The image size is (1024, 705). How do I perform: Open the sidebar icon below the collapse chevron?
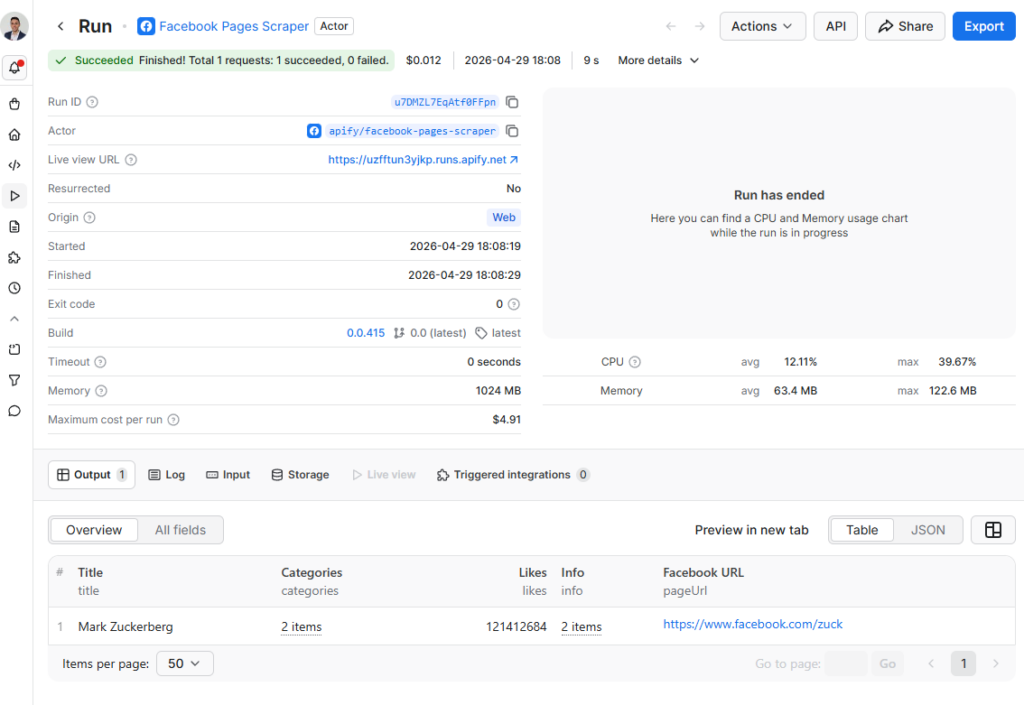tap(14, 349)
